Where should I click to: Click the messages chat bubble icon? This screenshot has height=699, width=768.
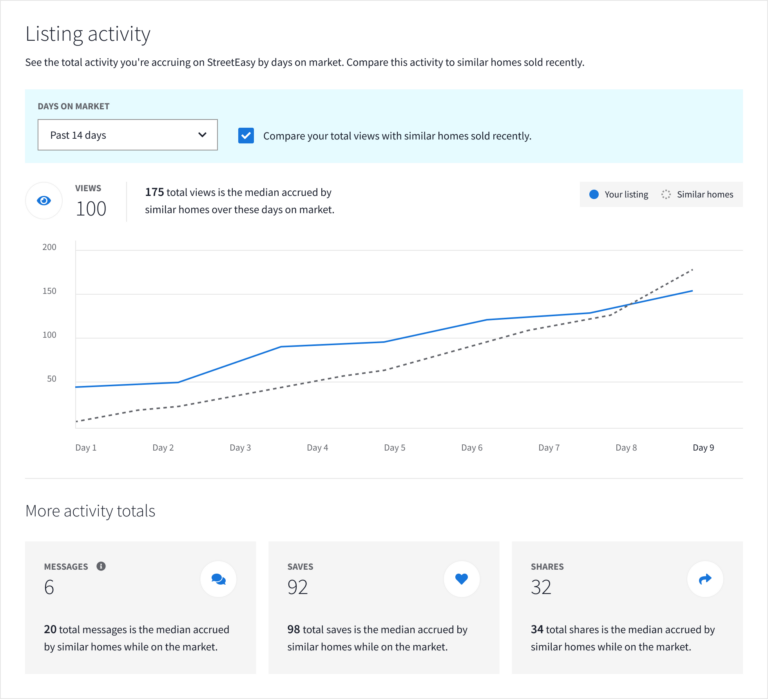[x=218, y=578]
